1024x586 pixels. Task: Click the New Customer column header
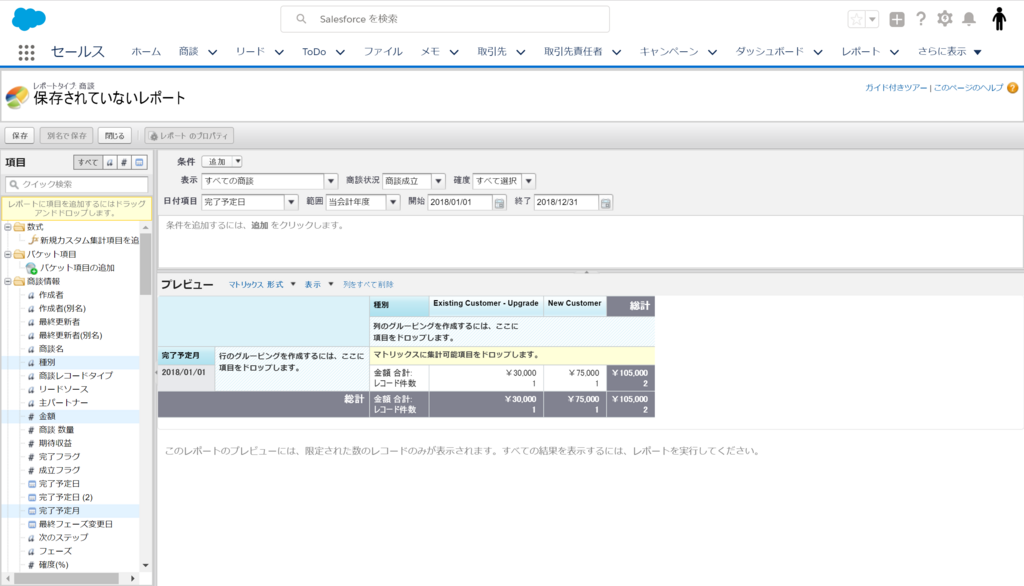pyautogui.click(x=575, y=304)
